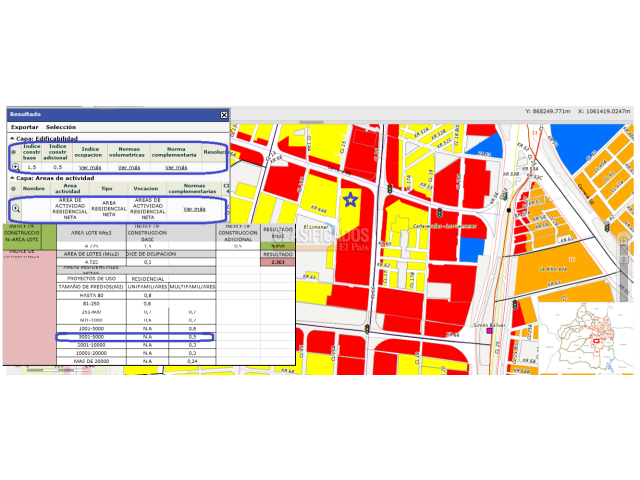Click the green select-all icon in Edificabilidad header
Image resolution: width=640 pixels, height=480 pixels.
click(13, 150)
